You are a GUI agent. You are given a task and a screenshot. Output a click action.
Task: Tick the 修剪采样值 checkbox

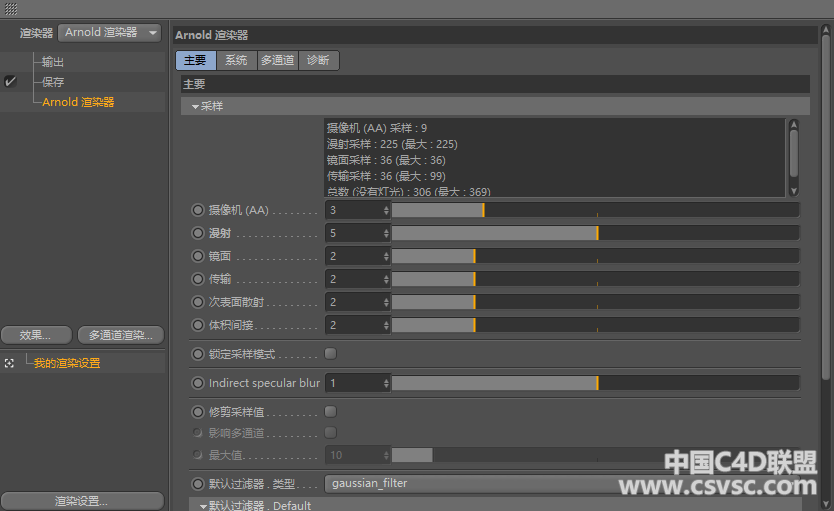click(x=331, y=411)
